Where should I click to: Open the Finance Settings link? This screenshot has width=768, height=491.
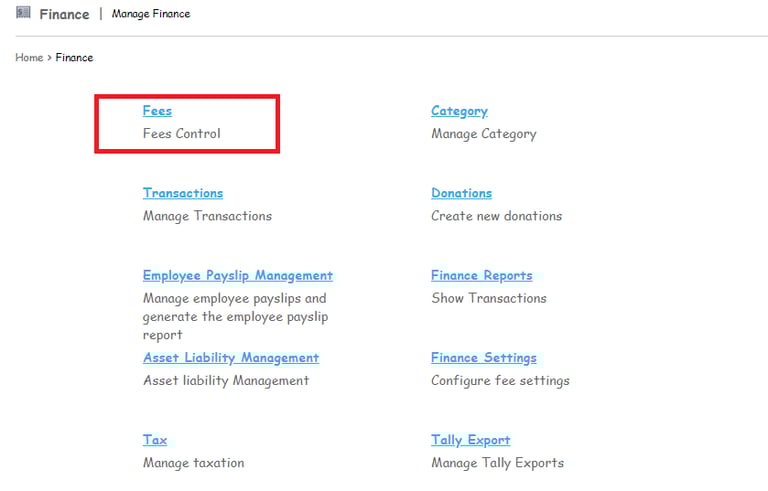click(x=483, y=358)
